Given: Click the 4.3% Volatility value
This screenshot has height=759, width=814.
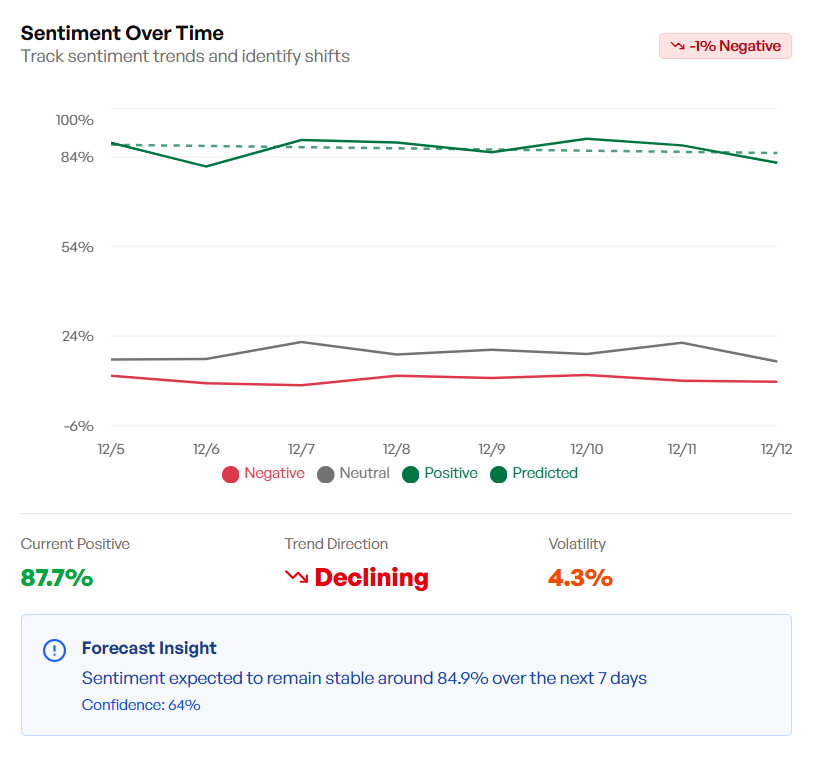Looking at the screenshot, I should point(580,577).
